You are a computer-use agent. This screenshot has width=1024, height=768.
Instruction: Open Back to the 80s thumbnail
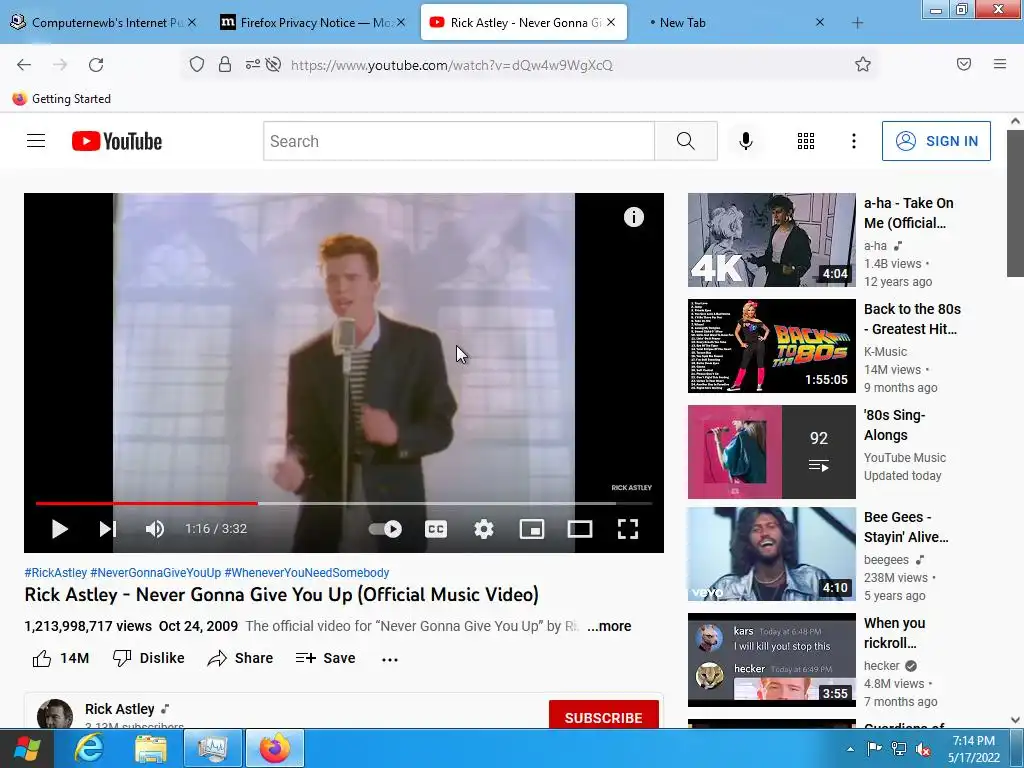(771, 346)
